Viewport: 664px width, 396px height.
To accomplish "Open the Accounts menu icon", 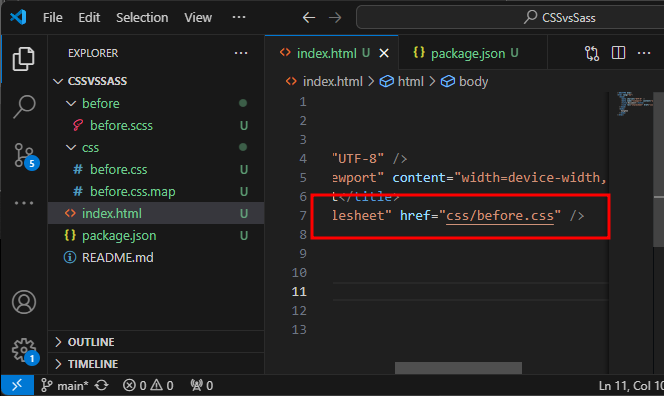I will coord(24,302).
